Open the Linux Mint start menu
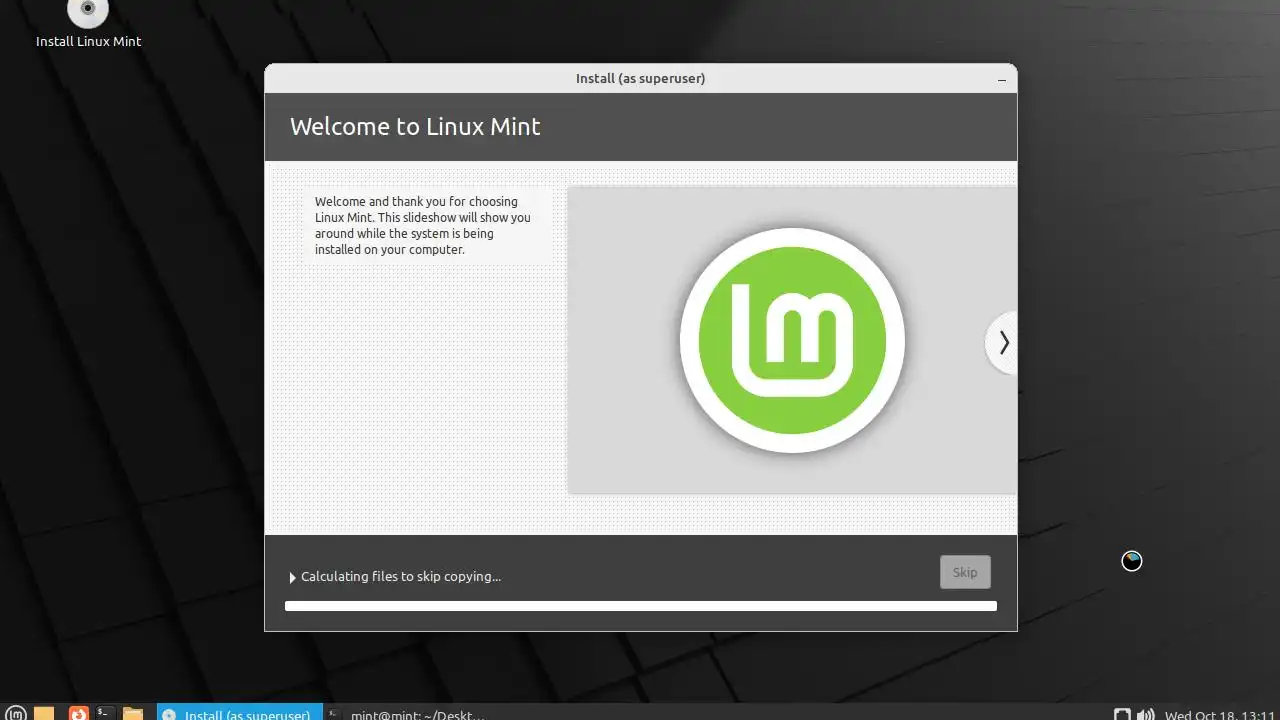The height and width of the screenshot is (720, 1280). pos(16,713)
